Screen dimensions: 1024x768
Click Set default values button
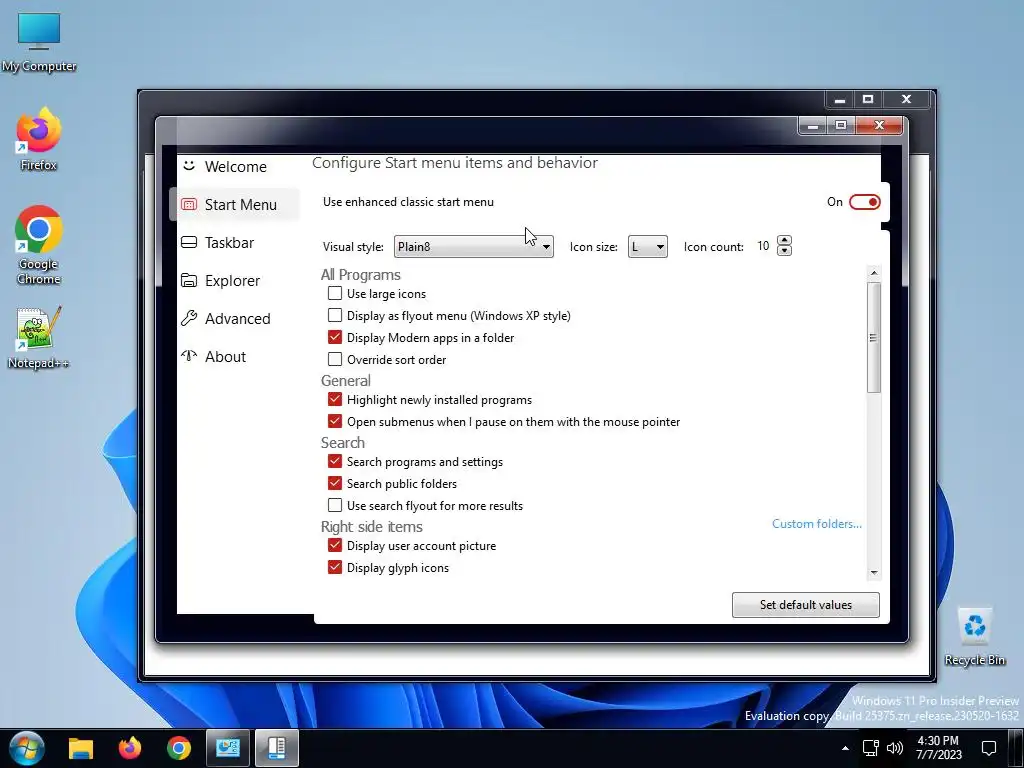click(805, 605)
